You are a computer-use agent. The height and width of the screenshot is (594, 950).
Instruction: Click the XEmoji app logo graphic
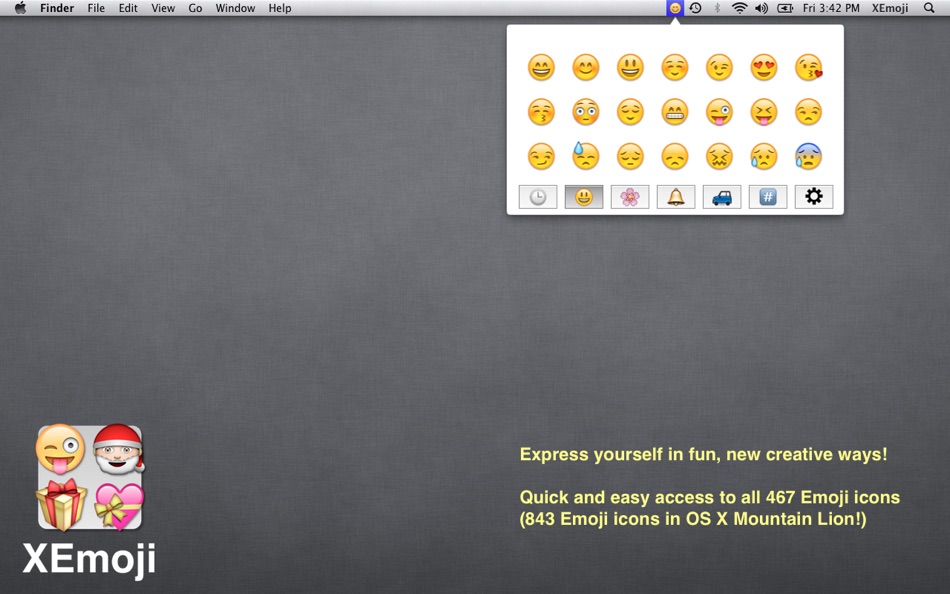coord(90,477)
